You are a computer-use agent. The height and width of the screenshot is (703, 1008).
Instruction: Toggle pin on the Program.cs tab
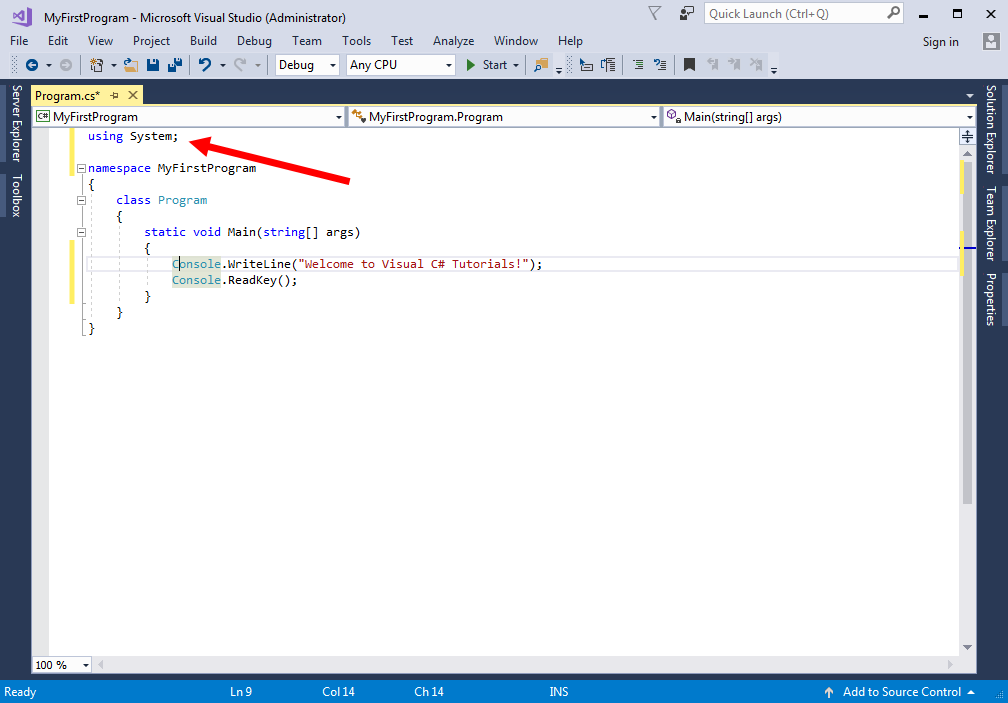114,95
